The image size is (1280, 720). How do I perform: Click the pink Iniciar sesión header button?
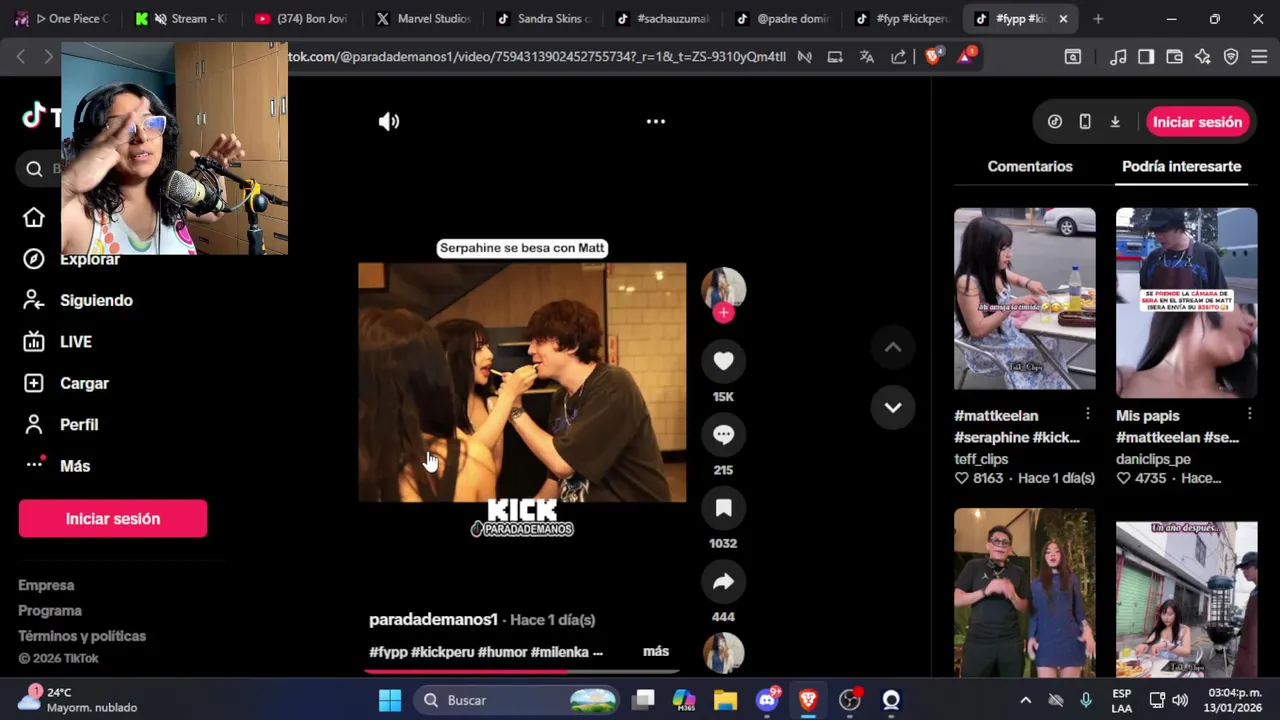click(x=1197, y=122)
